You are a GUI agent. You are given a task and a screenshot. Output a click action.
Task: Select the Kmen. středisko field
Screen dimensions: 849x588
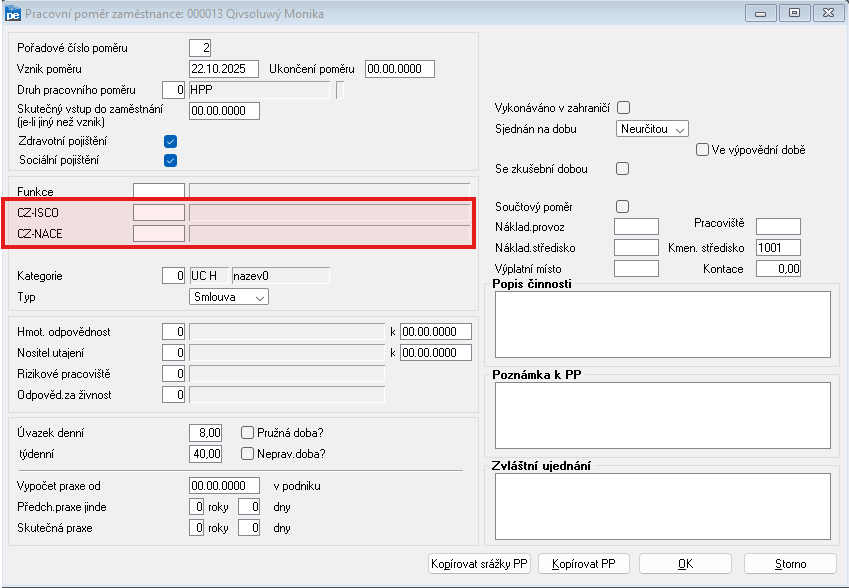778,247
